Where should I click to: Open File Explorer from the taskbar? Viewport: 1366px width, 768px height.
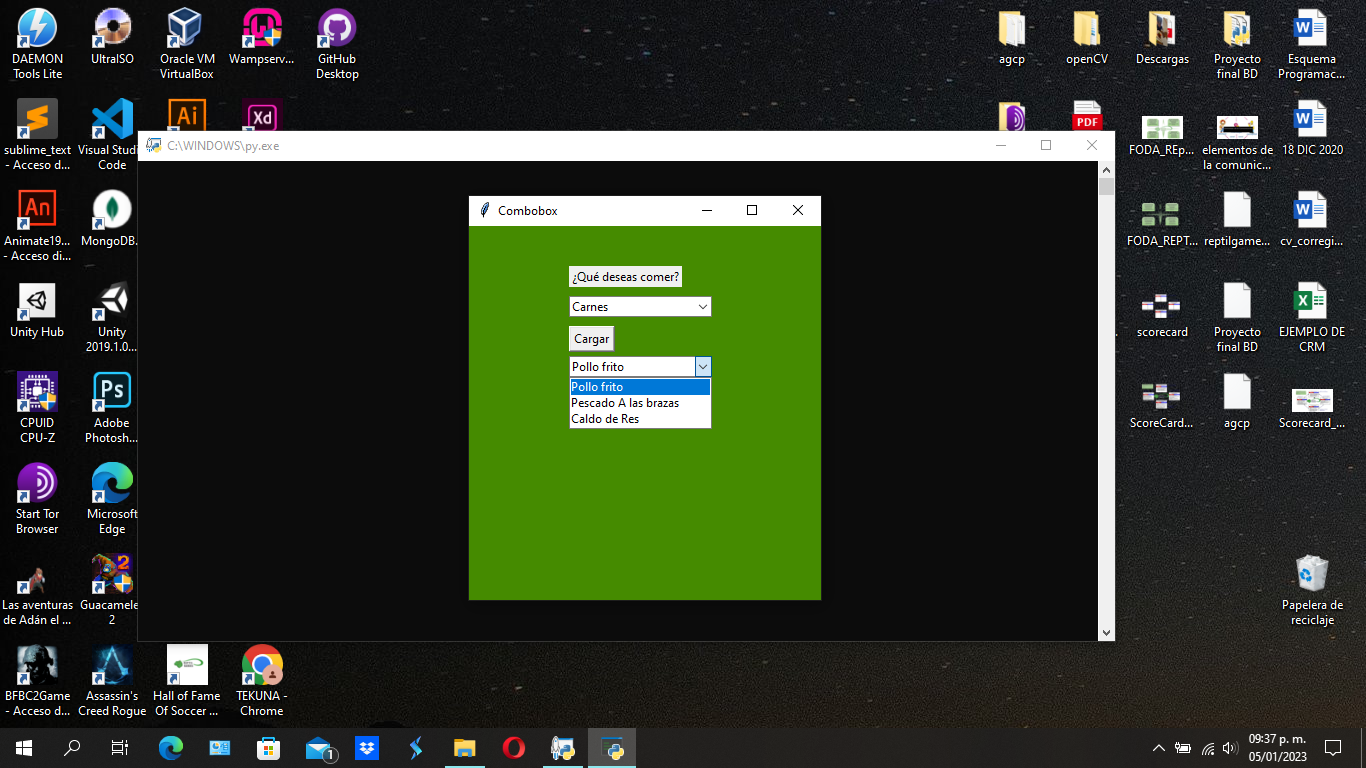(x=464, y=747)
